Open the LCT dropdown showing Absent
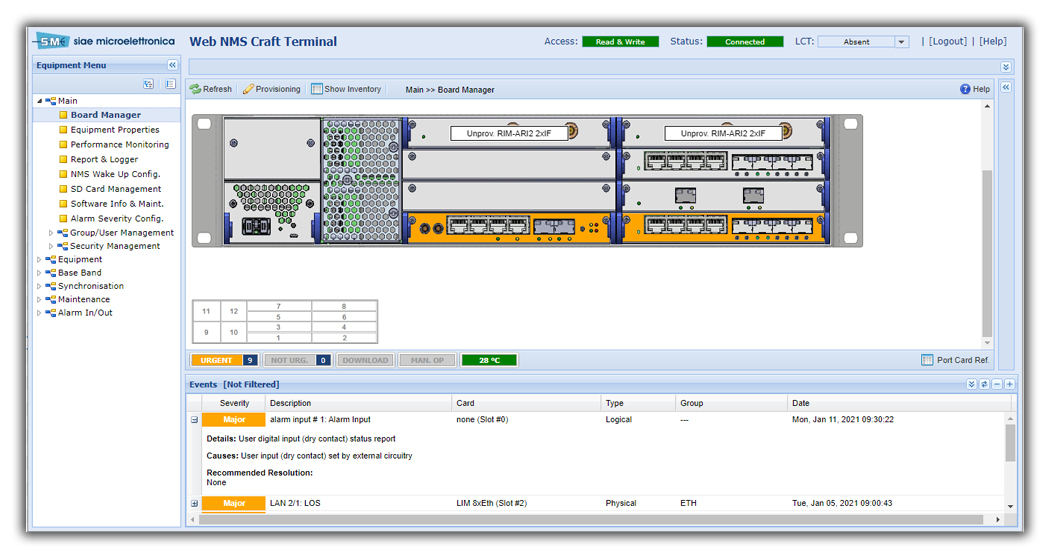The image size is (1059, 557). click(x=902, y=42)
